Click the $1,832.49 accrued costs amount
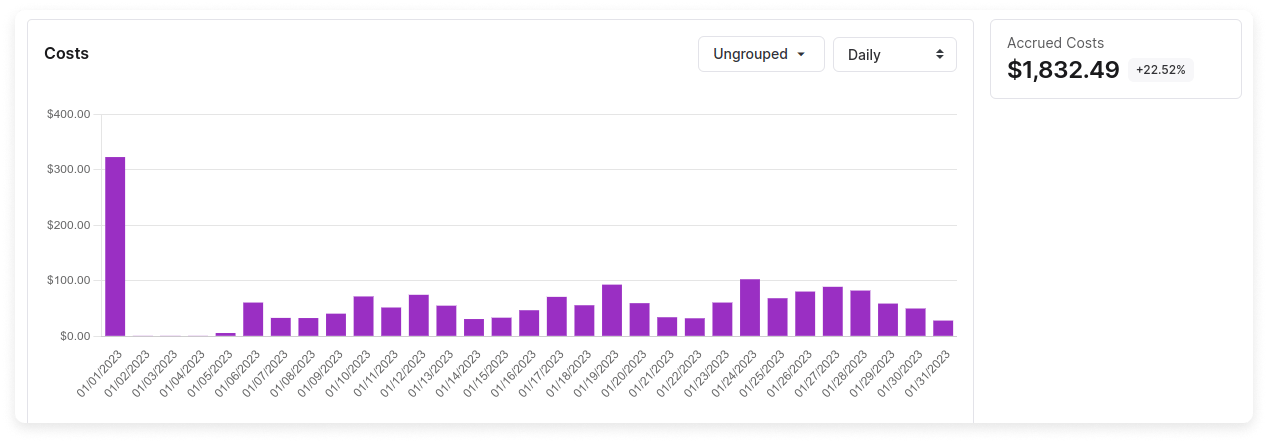This screenshot has height=443, width=1268. pos(1062,70)
